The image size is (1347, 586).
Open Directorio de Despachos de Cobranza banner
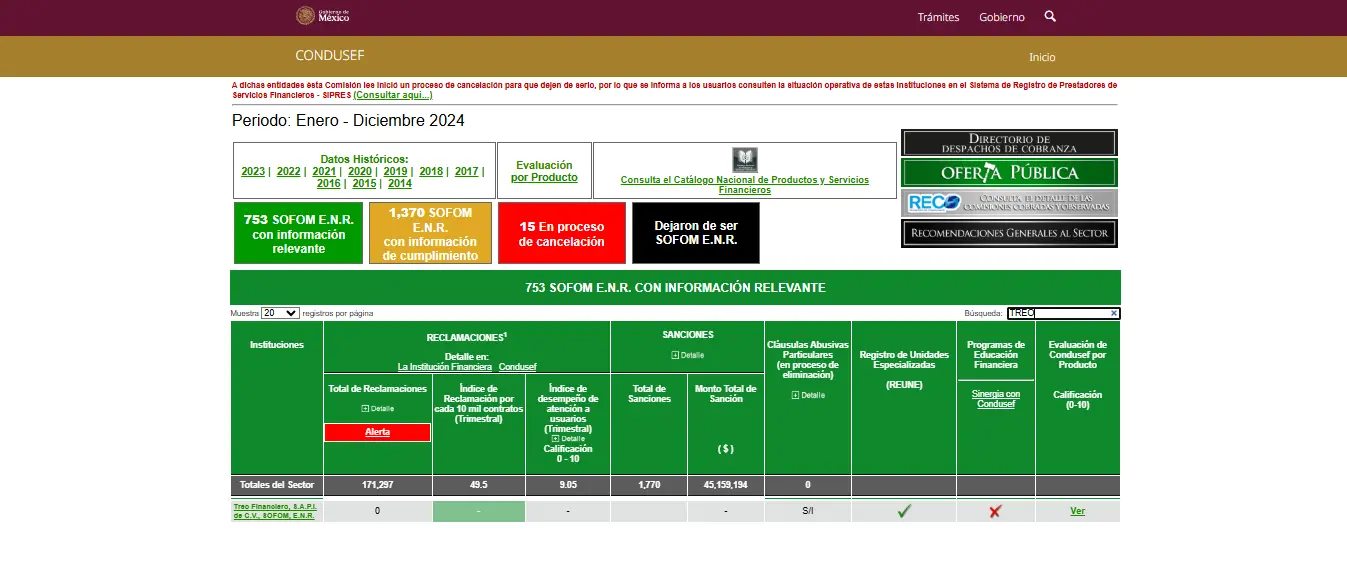[1009, 143]
